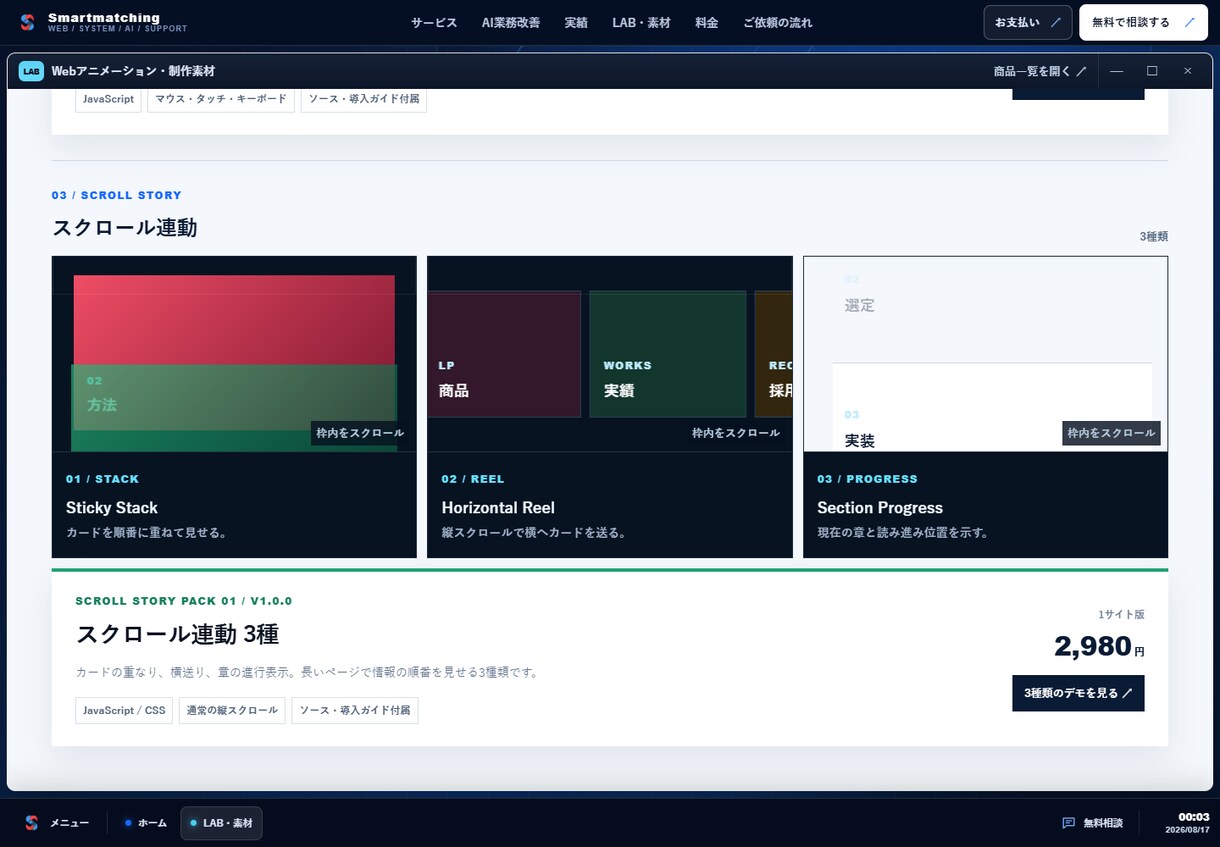
Task: Open the taskbar メニュー button
Action: coord(57,823)
